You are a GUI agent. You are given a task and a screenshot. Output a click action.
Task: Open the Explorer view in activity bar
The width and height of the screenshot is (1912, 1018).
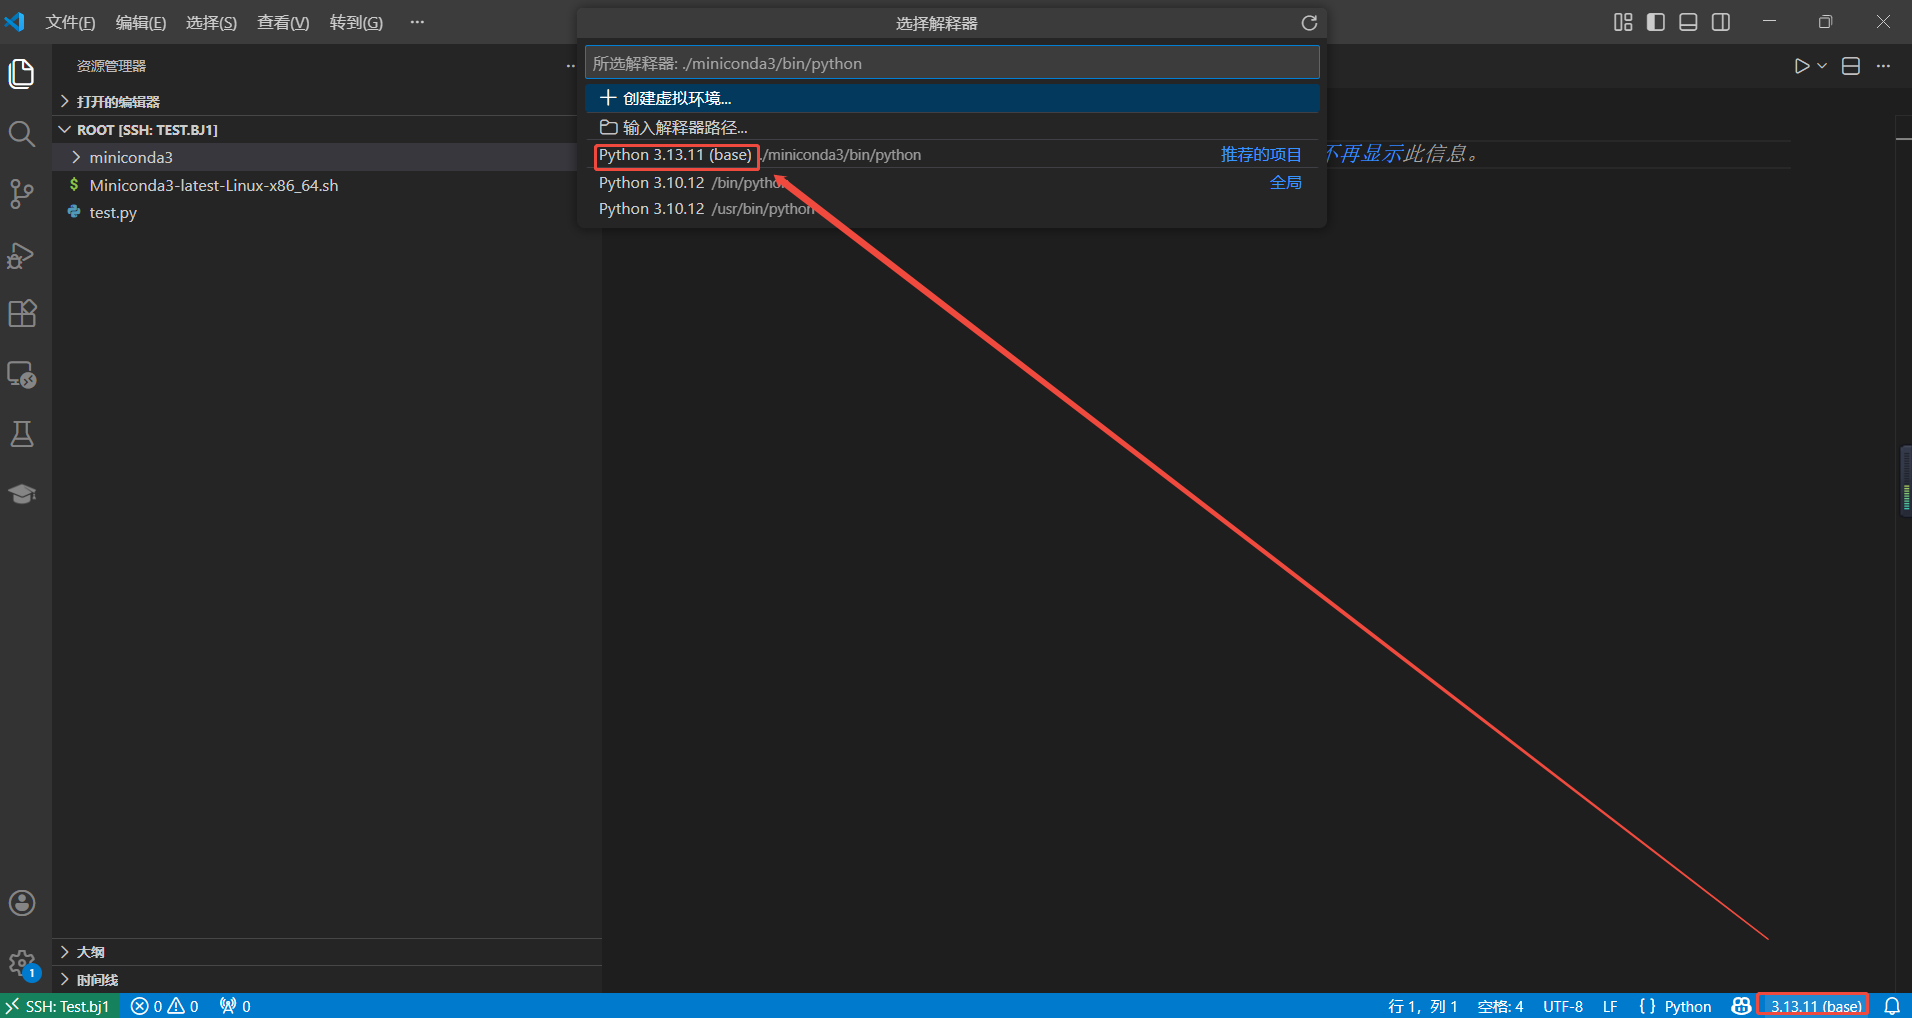pos(22,74)
